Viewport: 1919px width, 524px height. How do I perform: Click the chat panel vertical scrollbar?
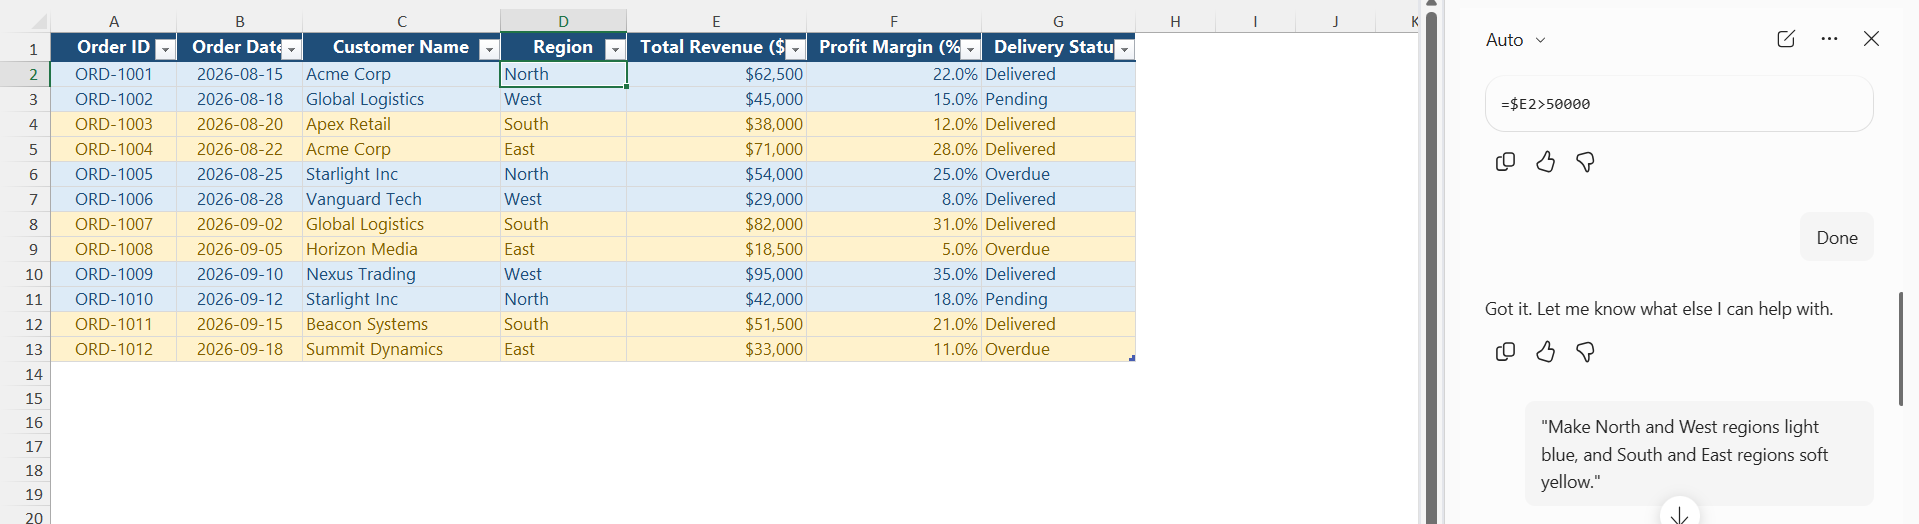1900,348
